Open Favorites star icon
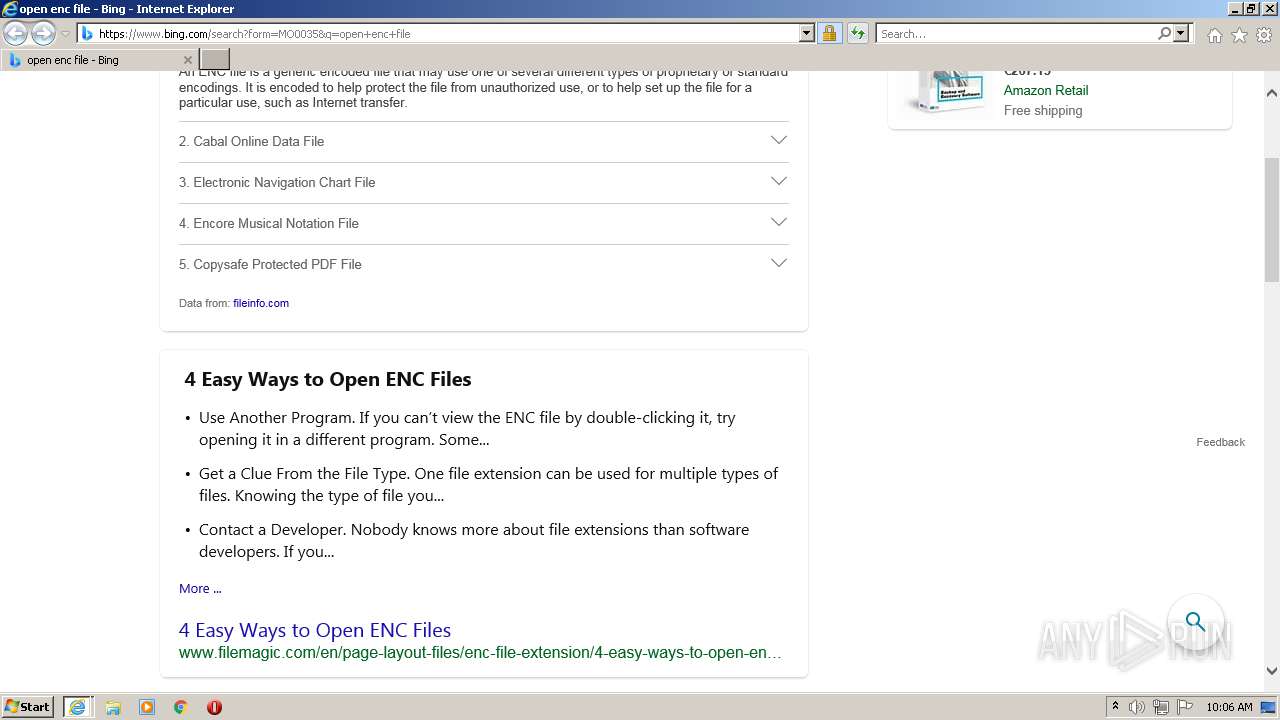The height and width of the screenshot is (720, 1280). (1239, 35)
